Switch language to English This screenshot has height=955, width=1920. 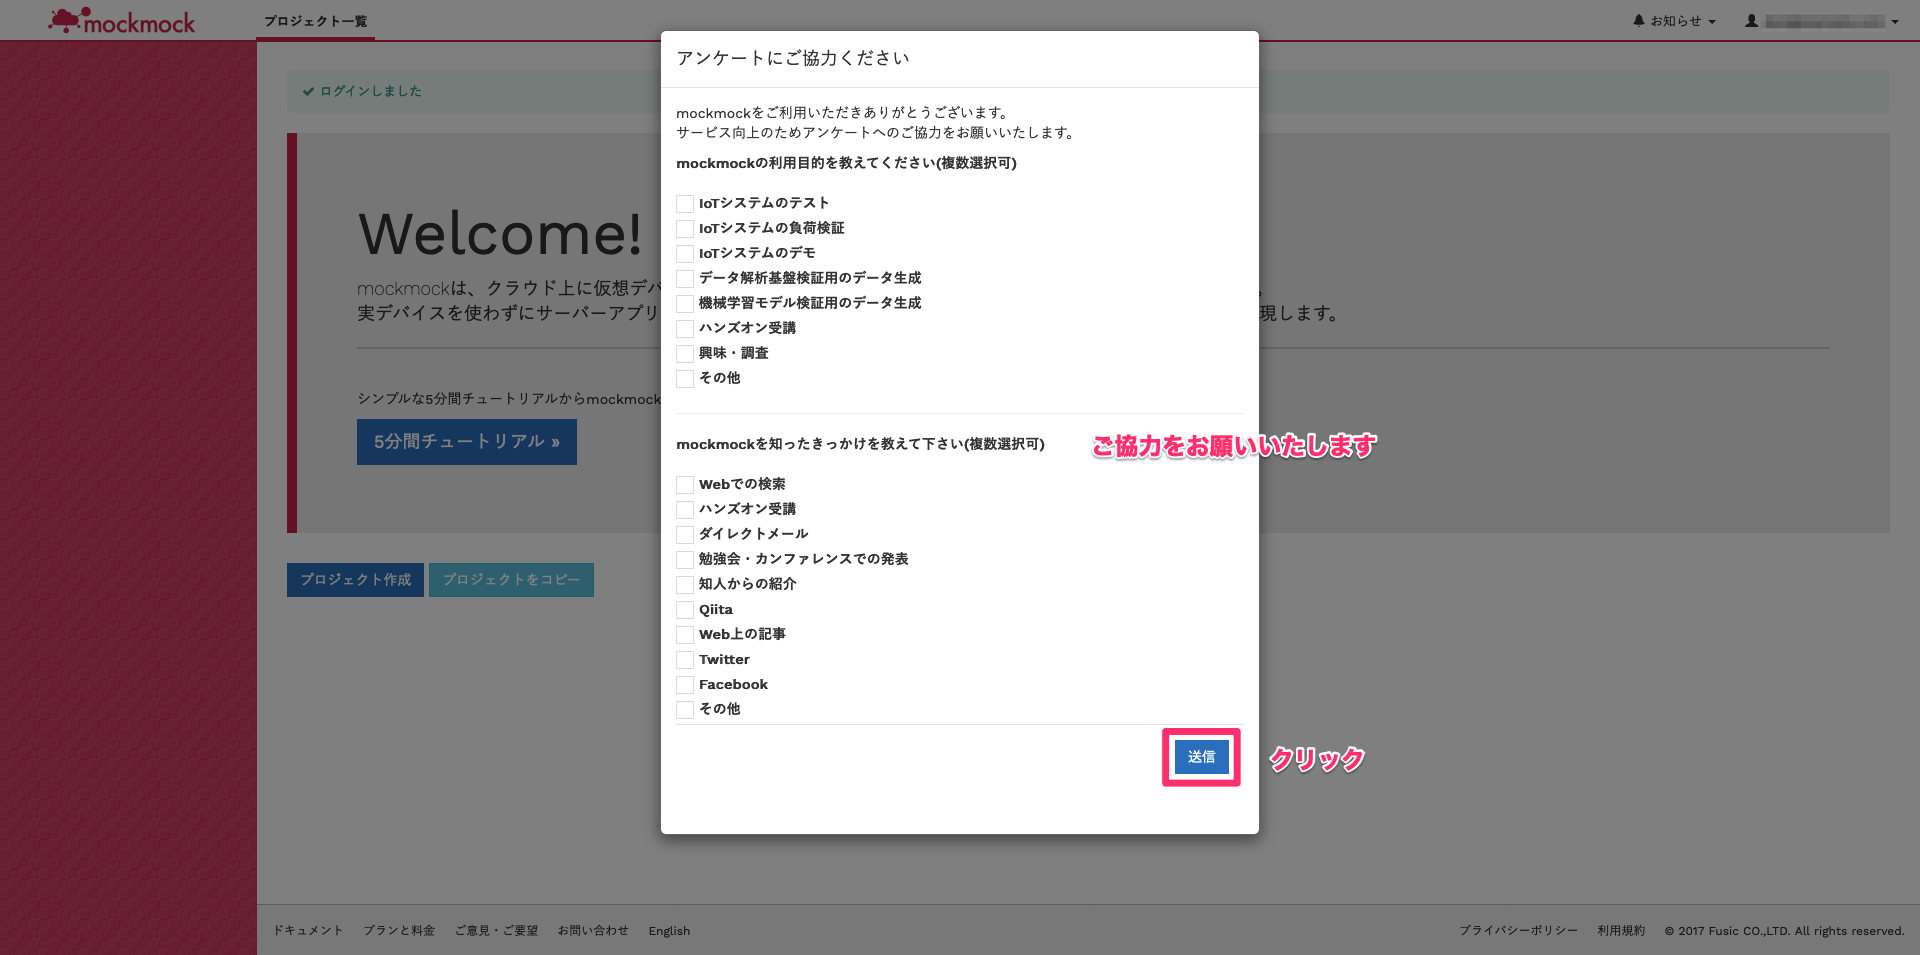point(668,930)
